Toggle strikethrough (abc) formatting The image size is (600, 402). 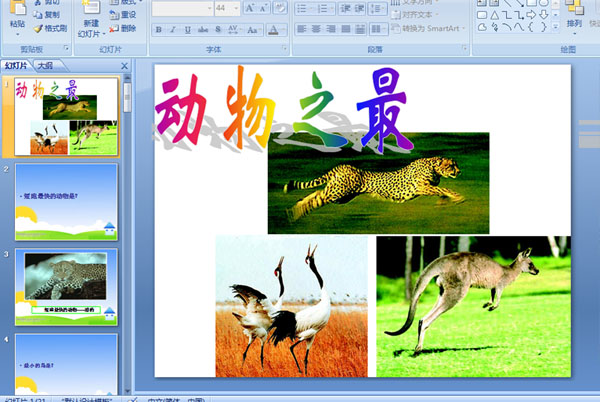[203, 29]
